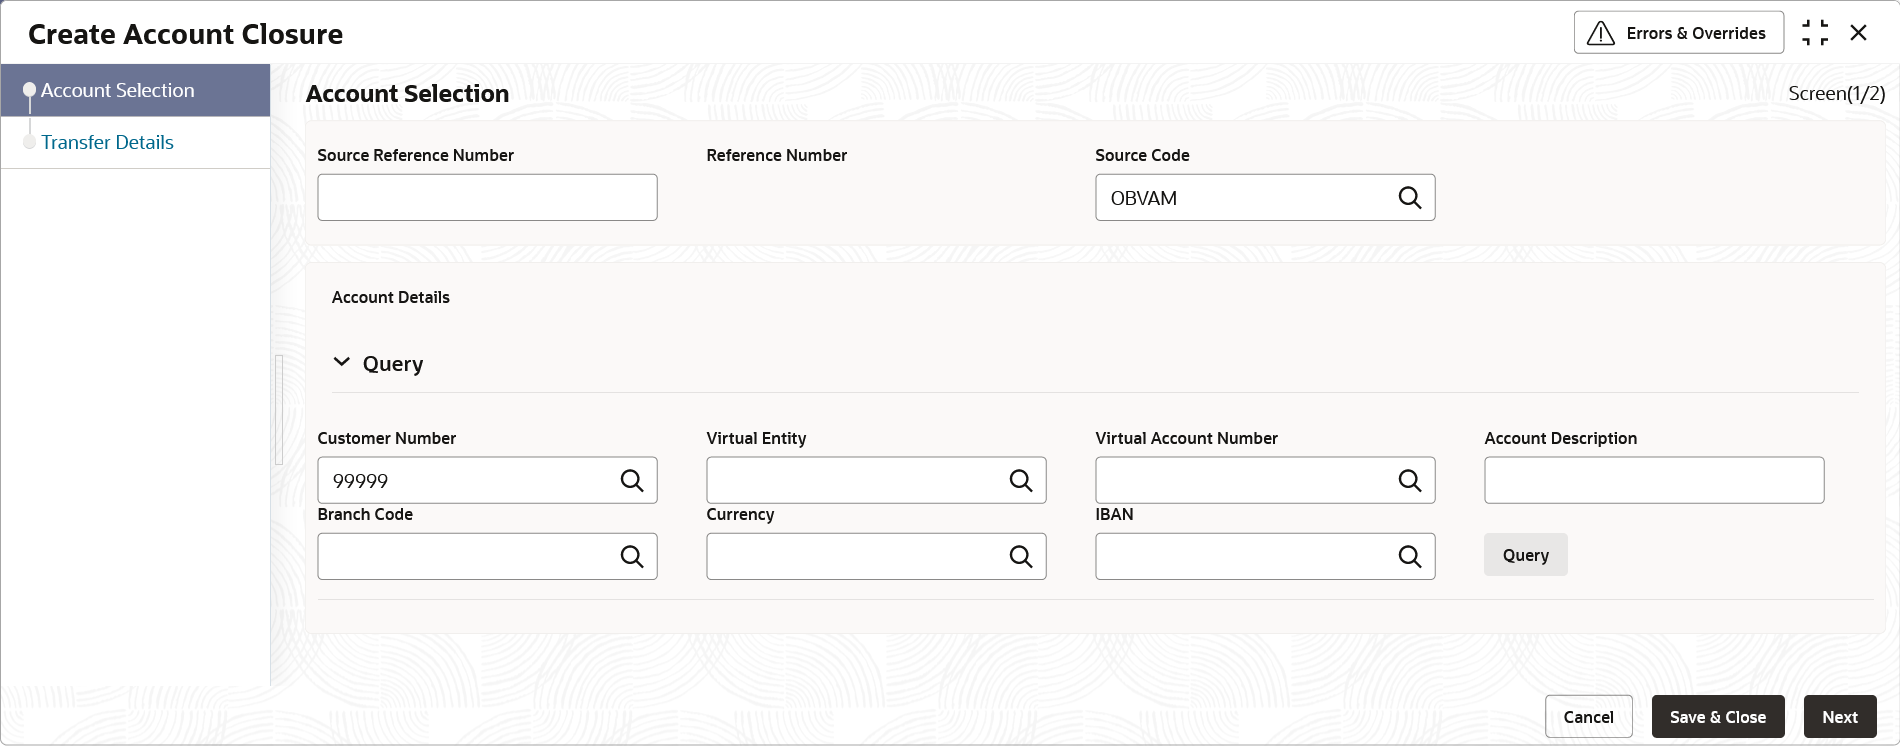Click the Cancel button
1900x746 pixels.
point(1588,717)
